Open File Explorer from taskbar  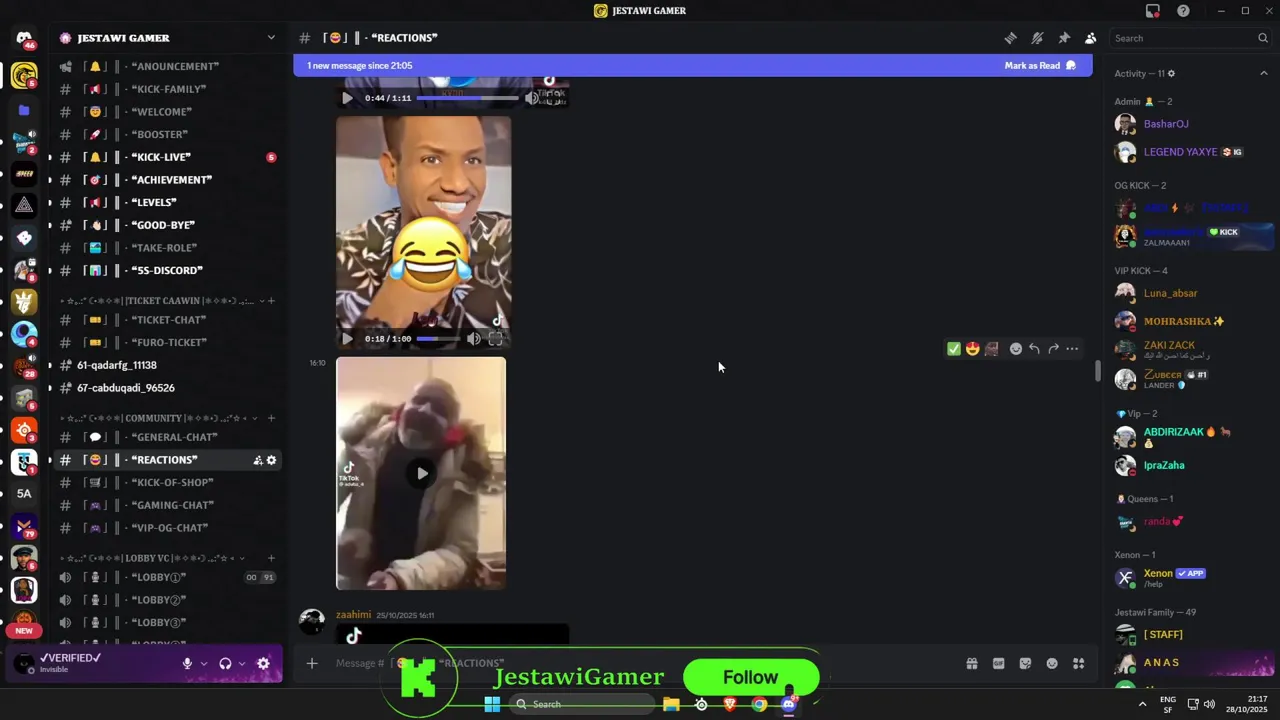point(671,704)
